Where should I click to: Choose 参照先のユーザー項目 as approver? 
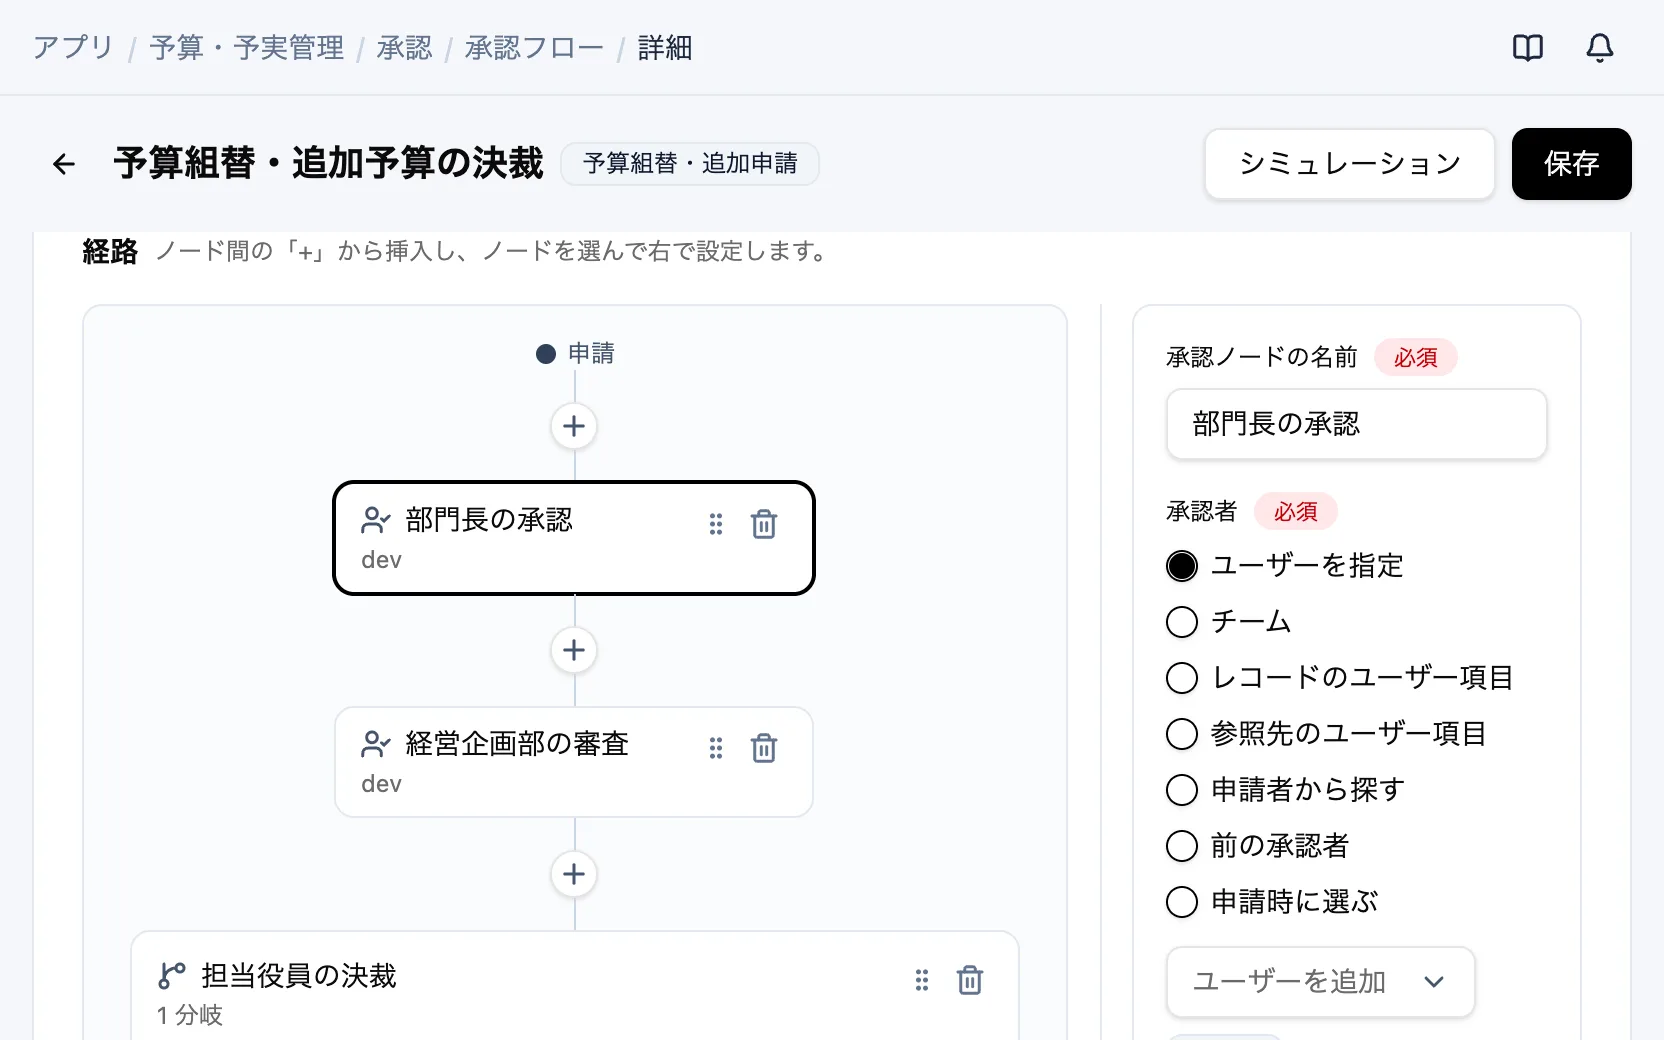tap(1182, 734)
